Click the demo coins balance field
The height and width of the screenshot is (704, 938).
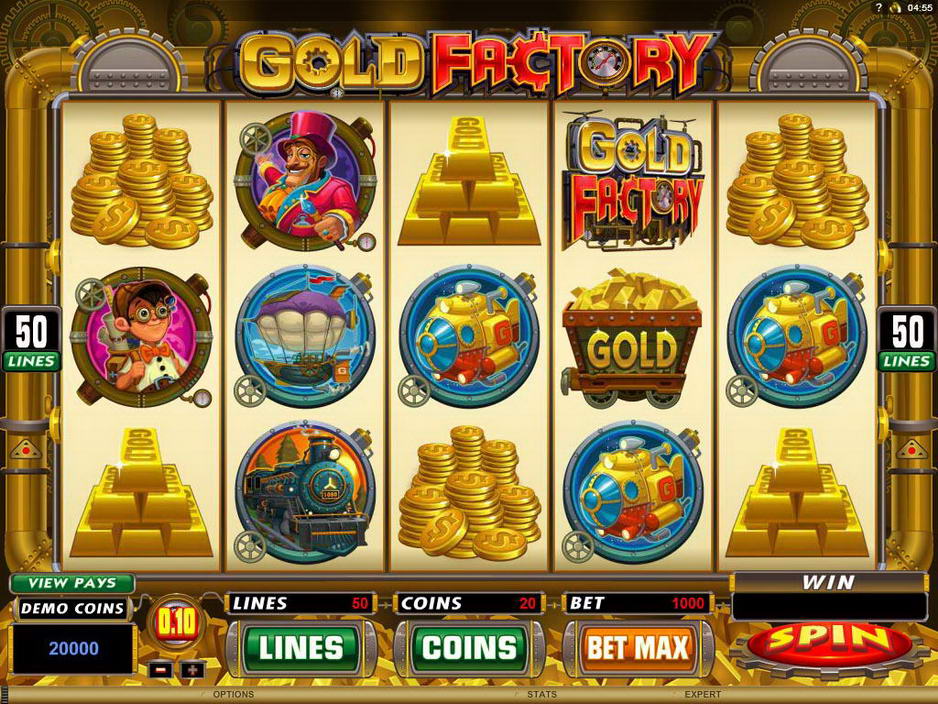click(x=74, y=648)
